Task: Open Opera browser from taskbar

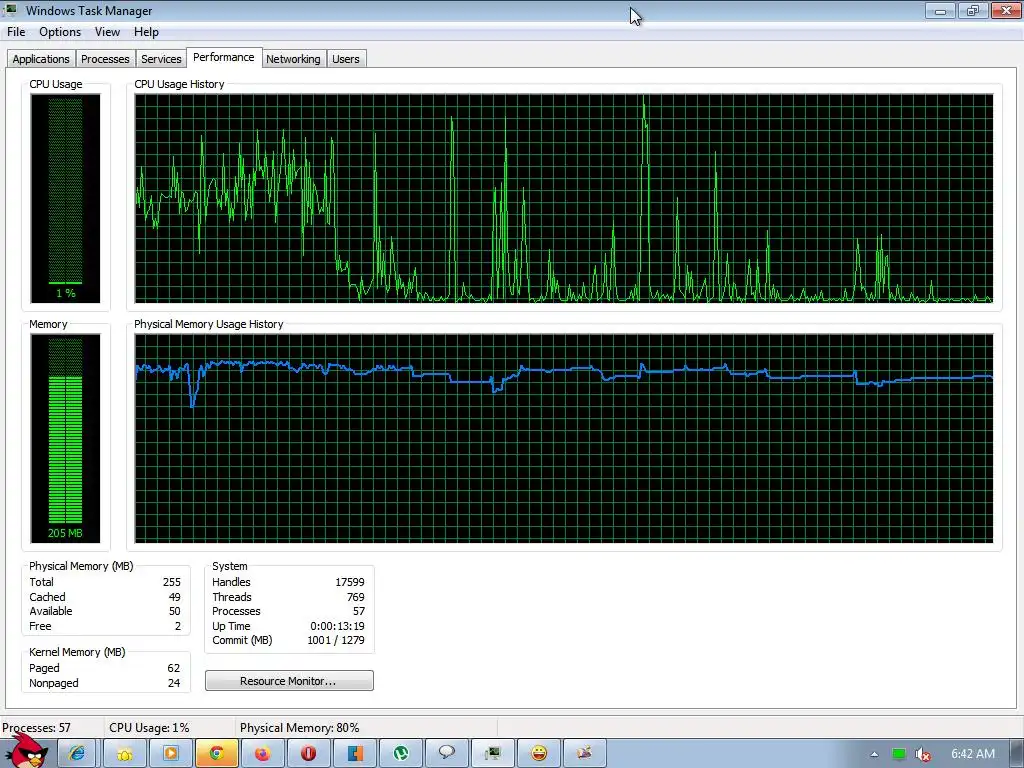Action: pos(308,754)
